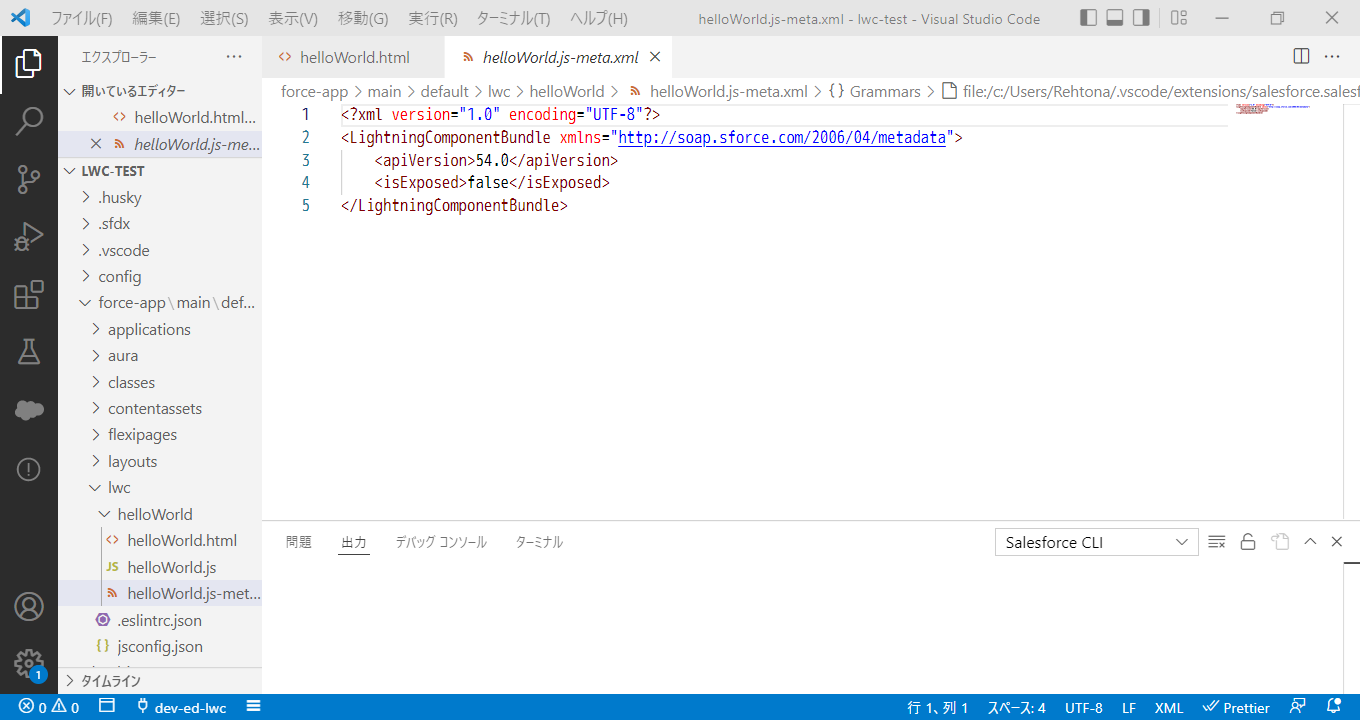Close the bottom panel

point(1337,542)
